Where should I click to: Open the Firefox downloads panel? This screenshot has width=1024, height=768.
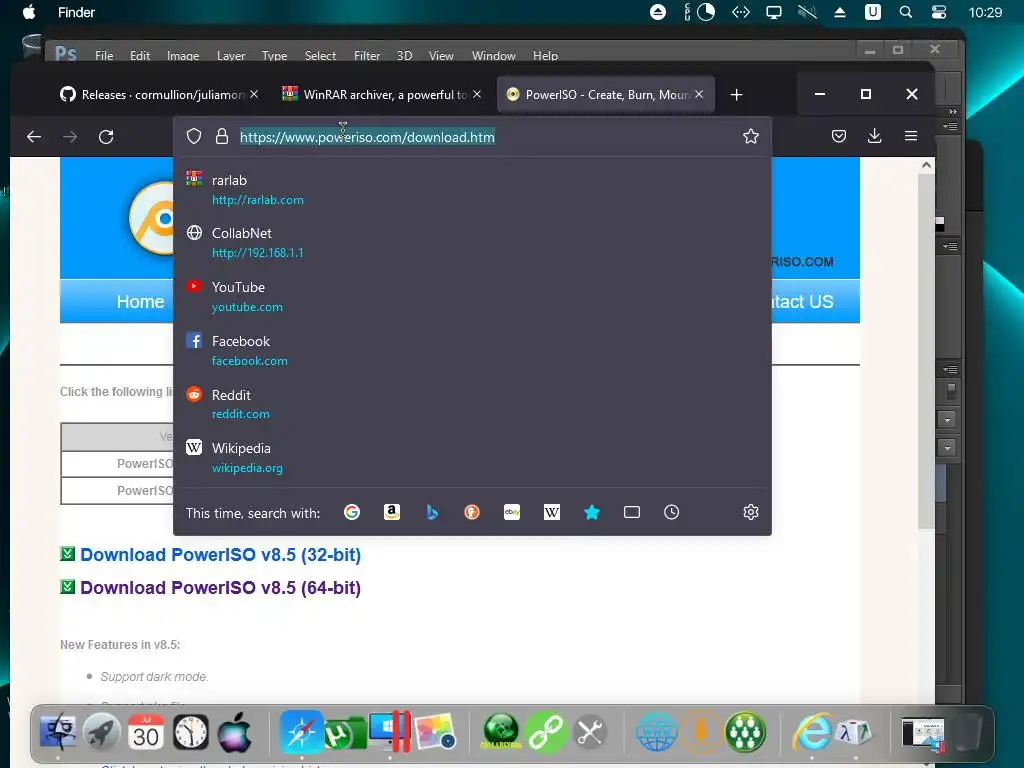coord(874,136)
